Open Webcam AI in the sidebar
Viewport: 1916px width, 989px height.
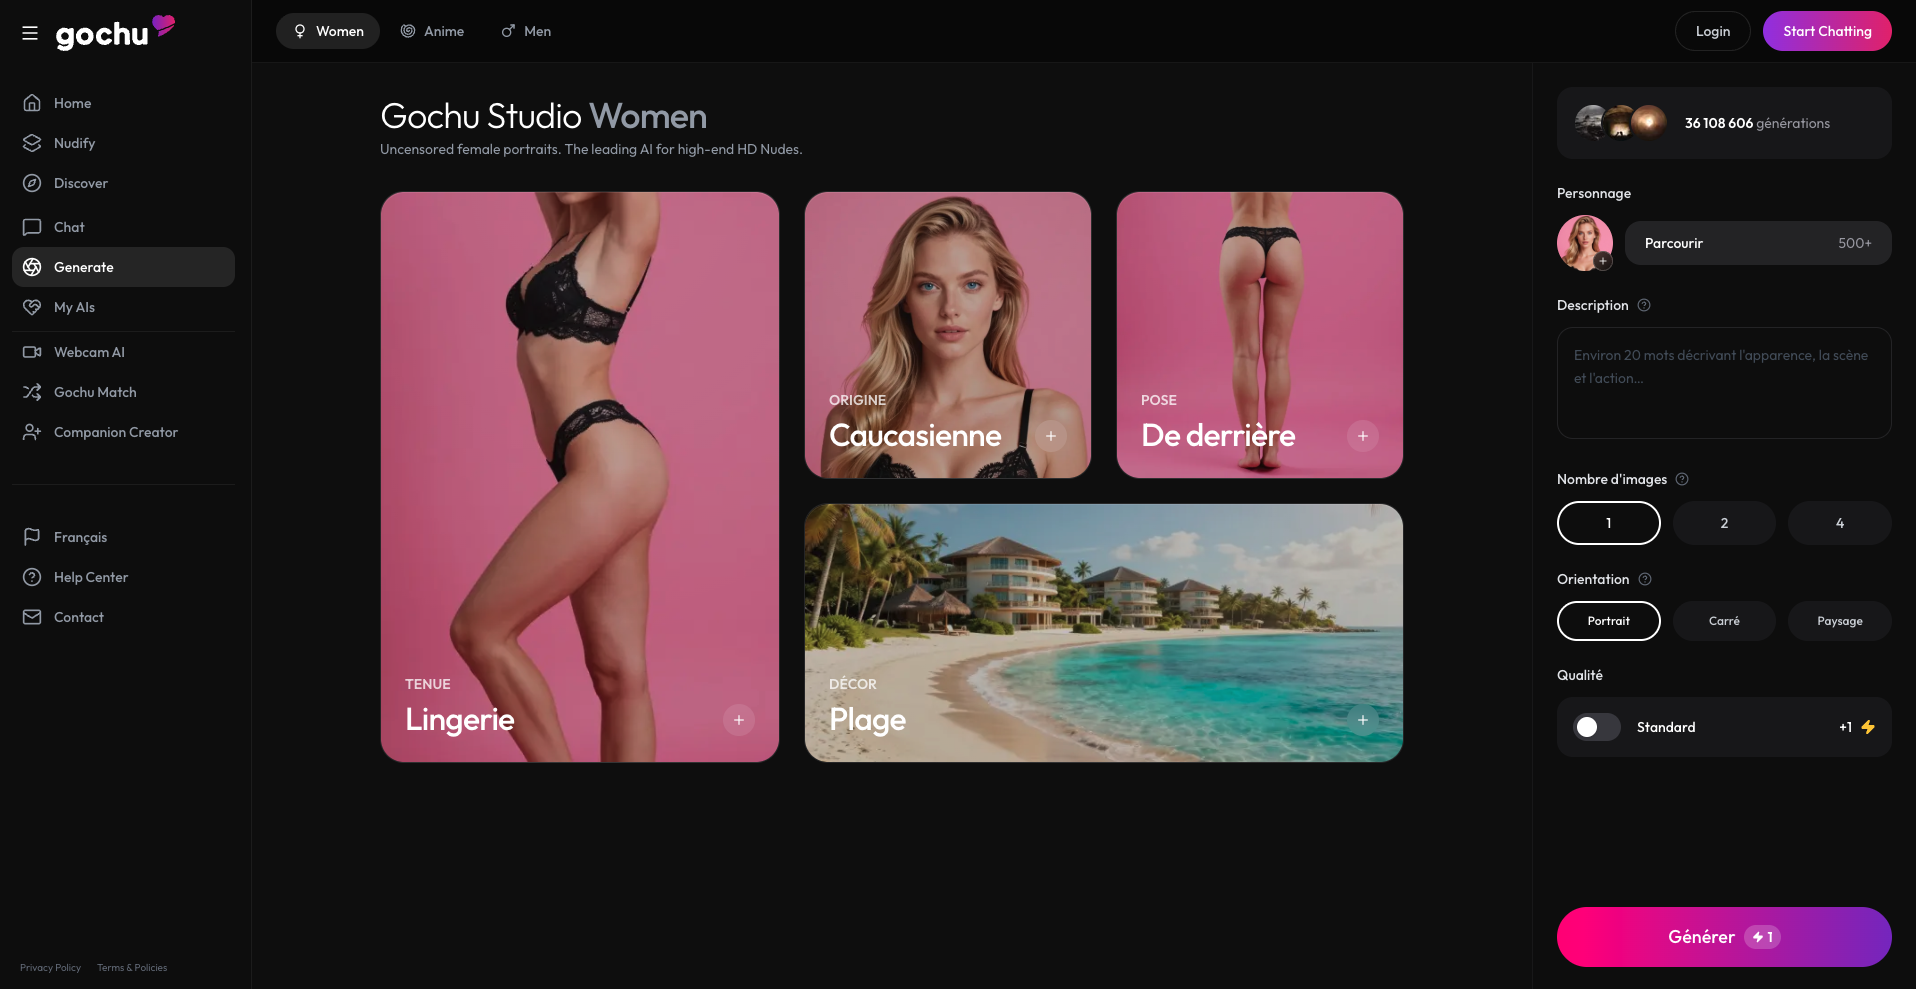pos(123,352)
